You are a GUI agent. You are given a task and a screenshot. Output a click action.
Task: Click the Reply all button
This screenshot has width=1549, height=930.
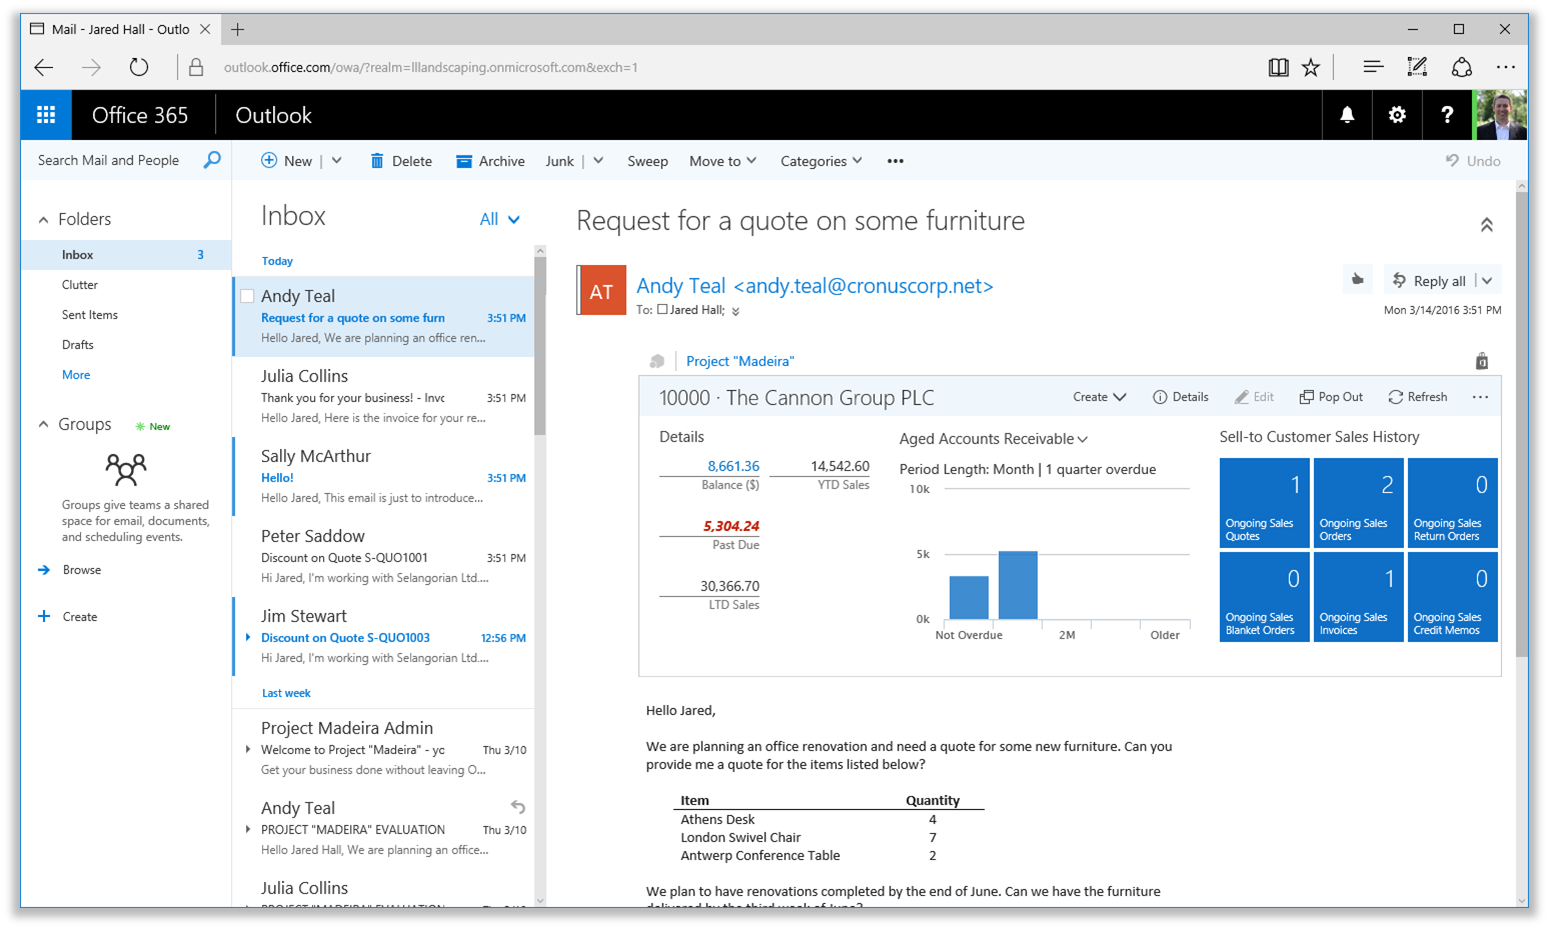point(1429,281)
